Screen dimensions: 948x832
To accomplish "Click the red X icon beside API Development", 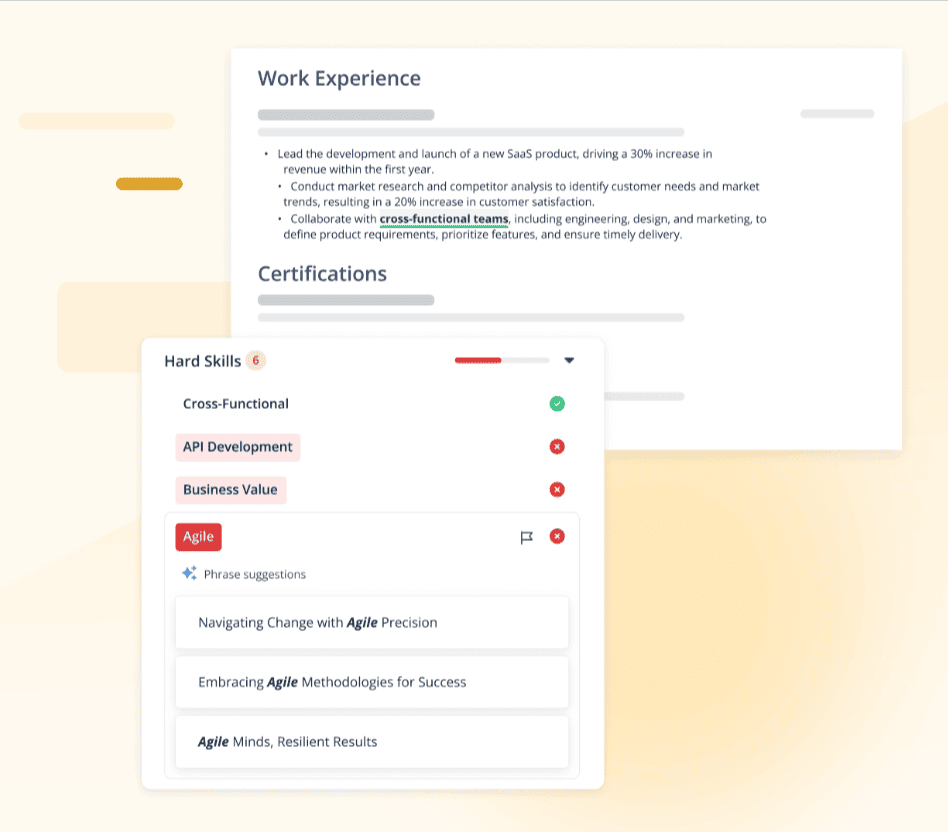I will click(557, 447).
